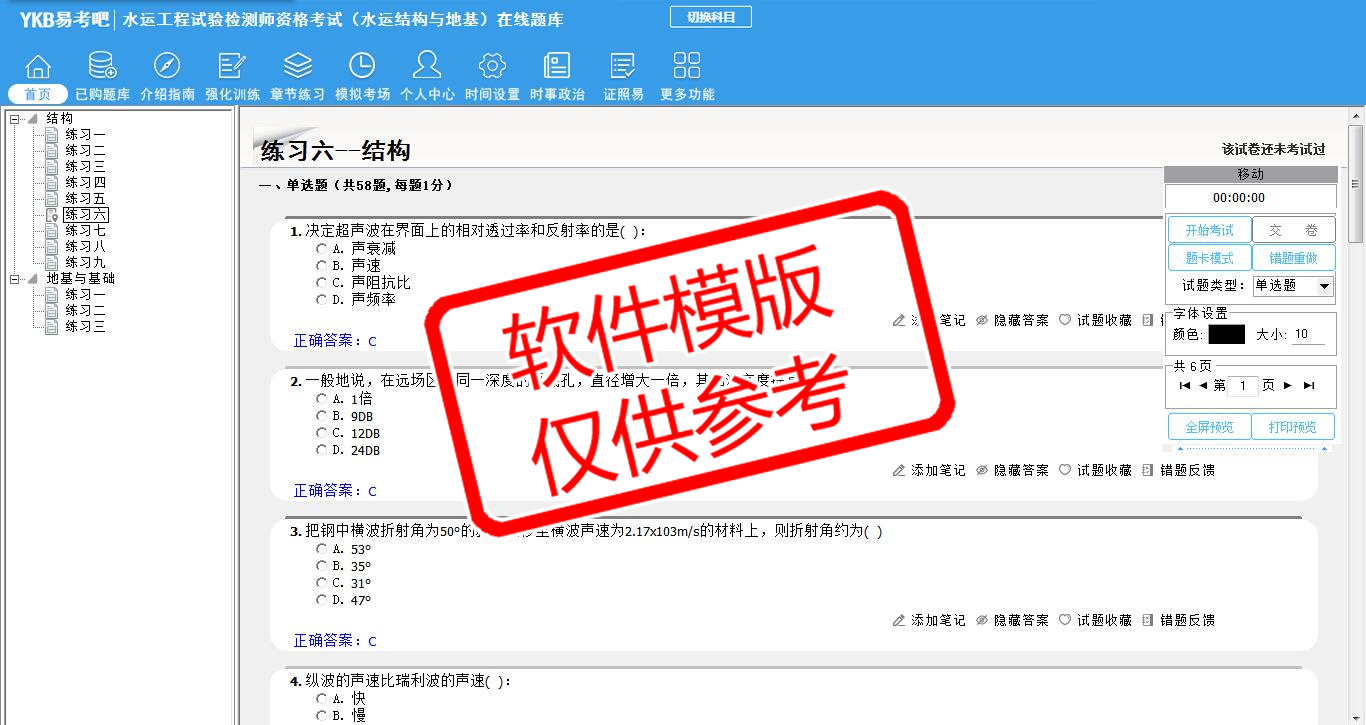
Task: Collapse the 地基与基础 tree node
Action: pyautogui.click(x=15, y=279)
